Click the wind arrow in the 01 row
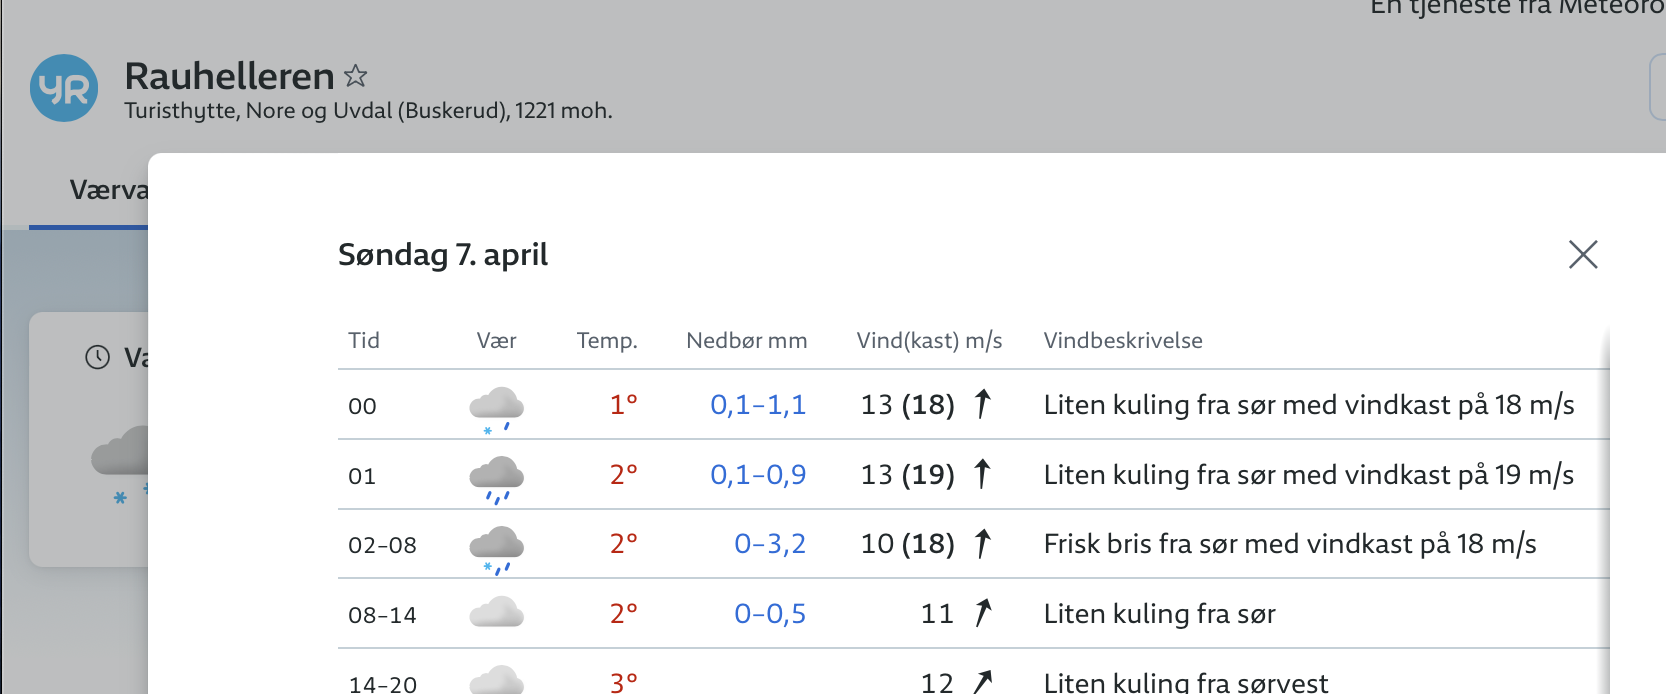 [x=983, y=474]
